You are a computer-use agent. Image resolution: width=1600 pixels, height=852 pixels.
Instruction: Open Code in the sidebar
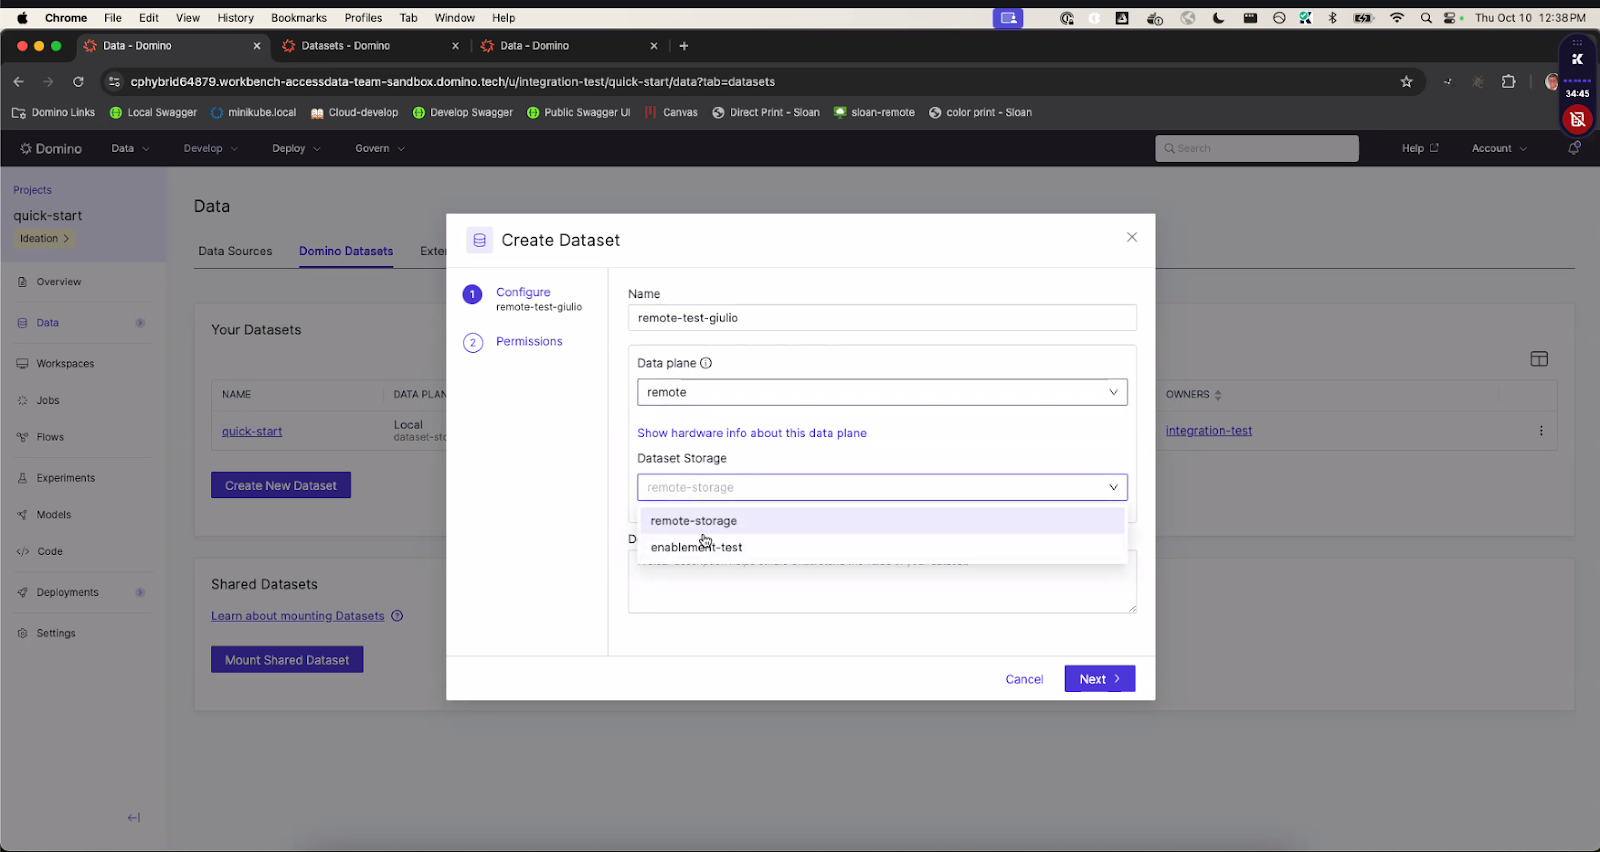pos(50,552)
